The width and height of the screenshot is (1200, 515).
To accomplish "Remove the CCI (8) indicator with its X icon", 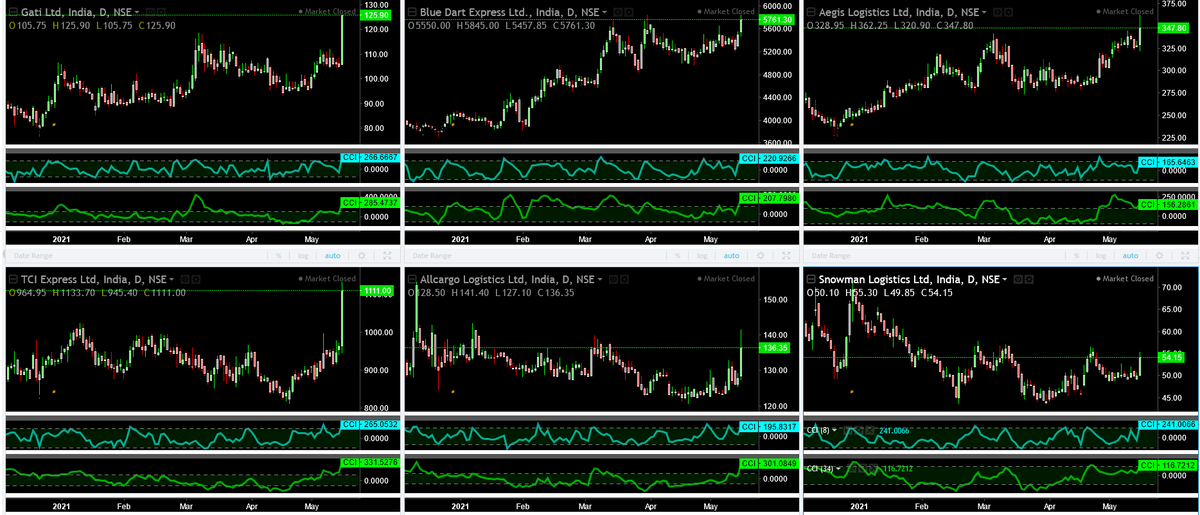I will pos(870,430).
